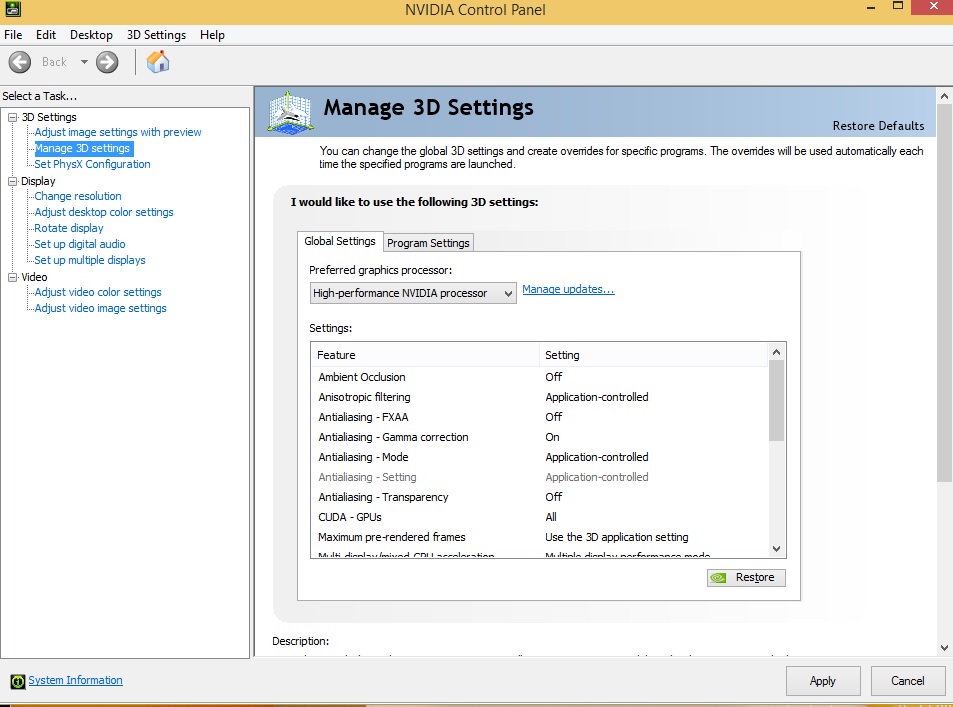Image resolution: width=953 pixels, height=707 pixels.
Task: Open Adjust video color settings
Action: (x=98, y=292)
